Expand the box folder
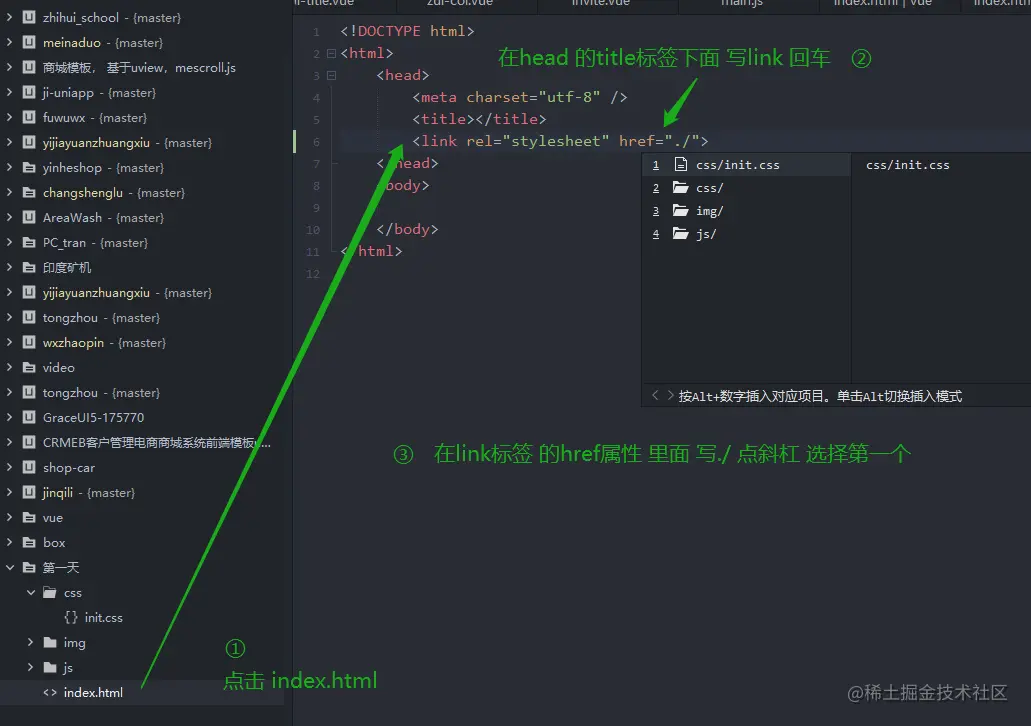Image resolution: width=1031 pixels, height=726 pixels. pyautogui.click(x=9, y=542)
